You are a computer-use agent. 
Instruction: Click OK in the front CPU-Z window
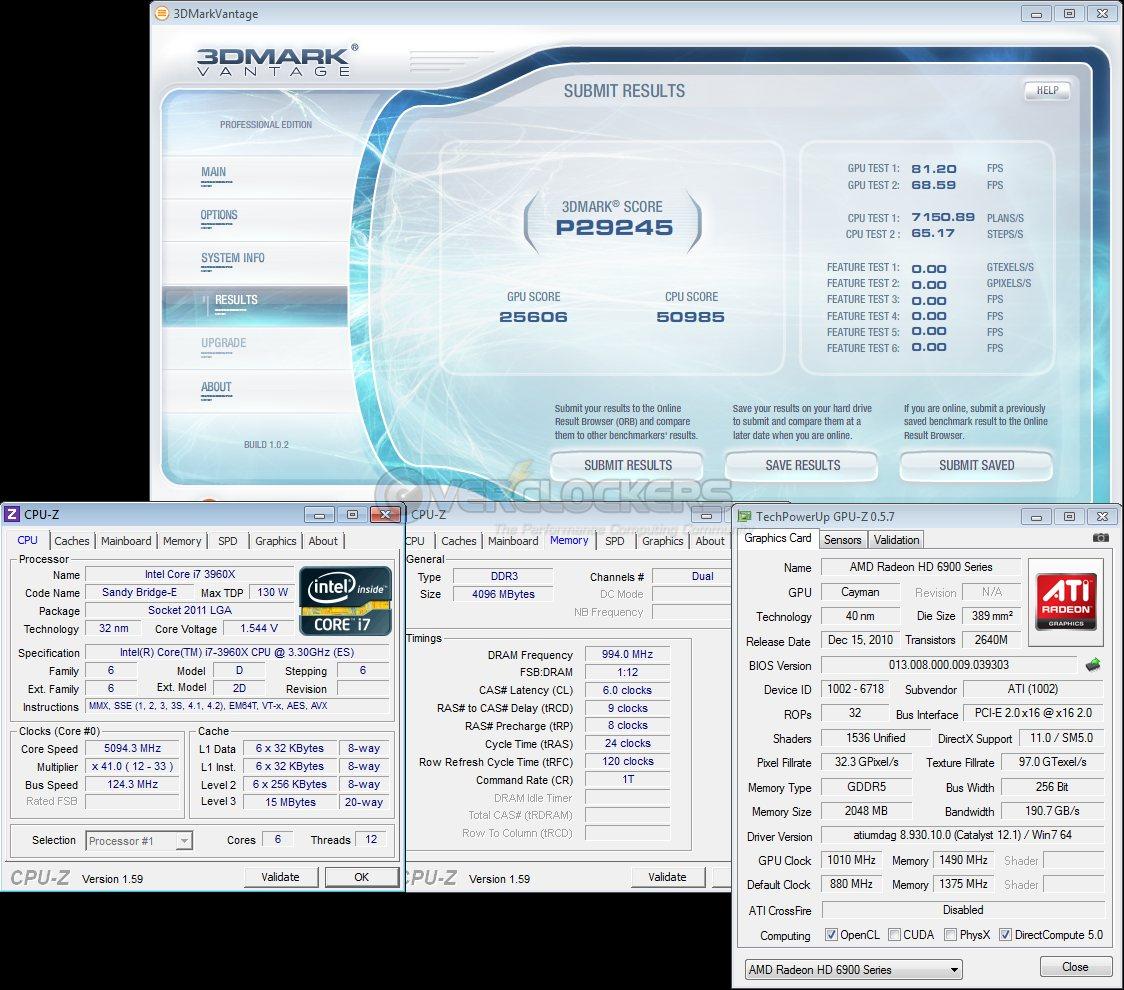[361, 877]
